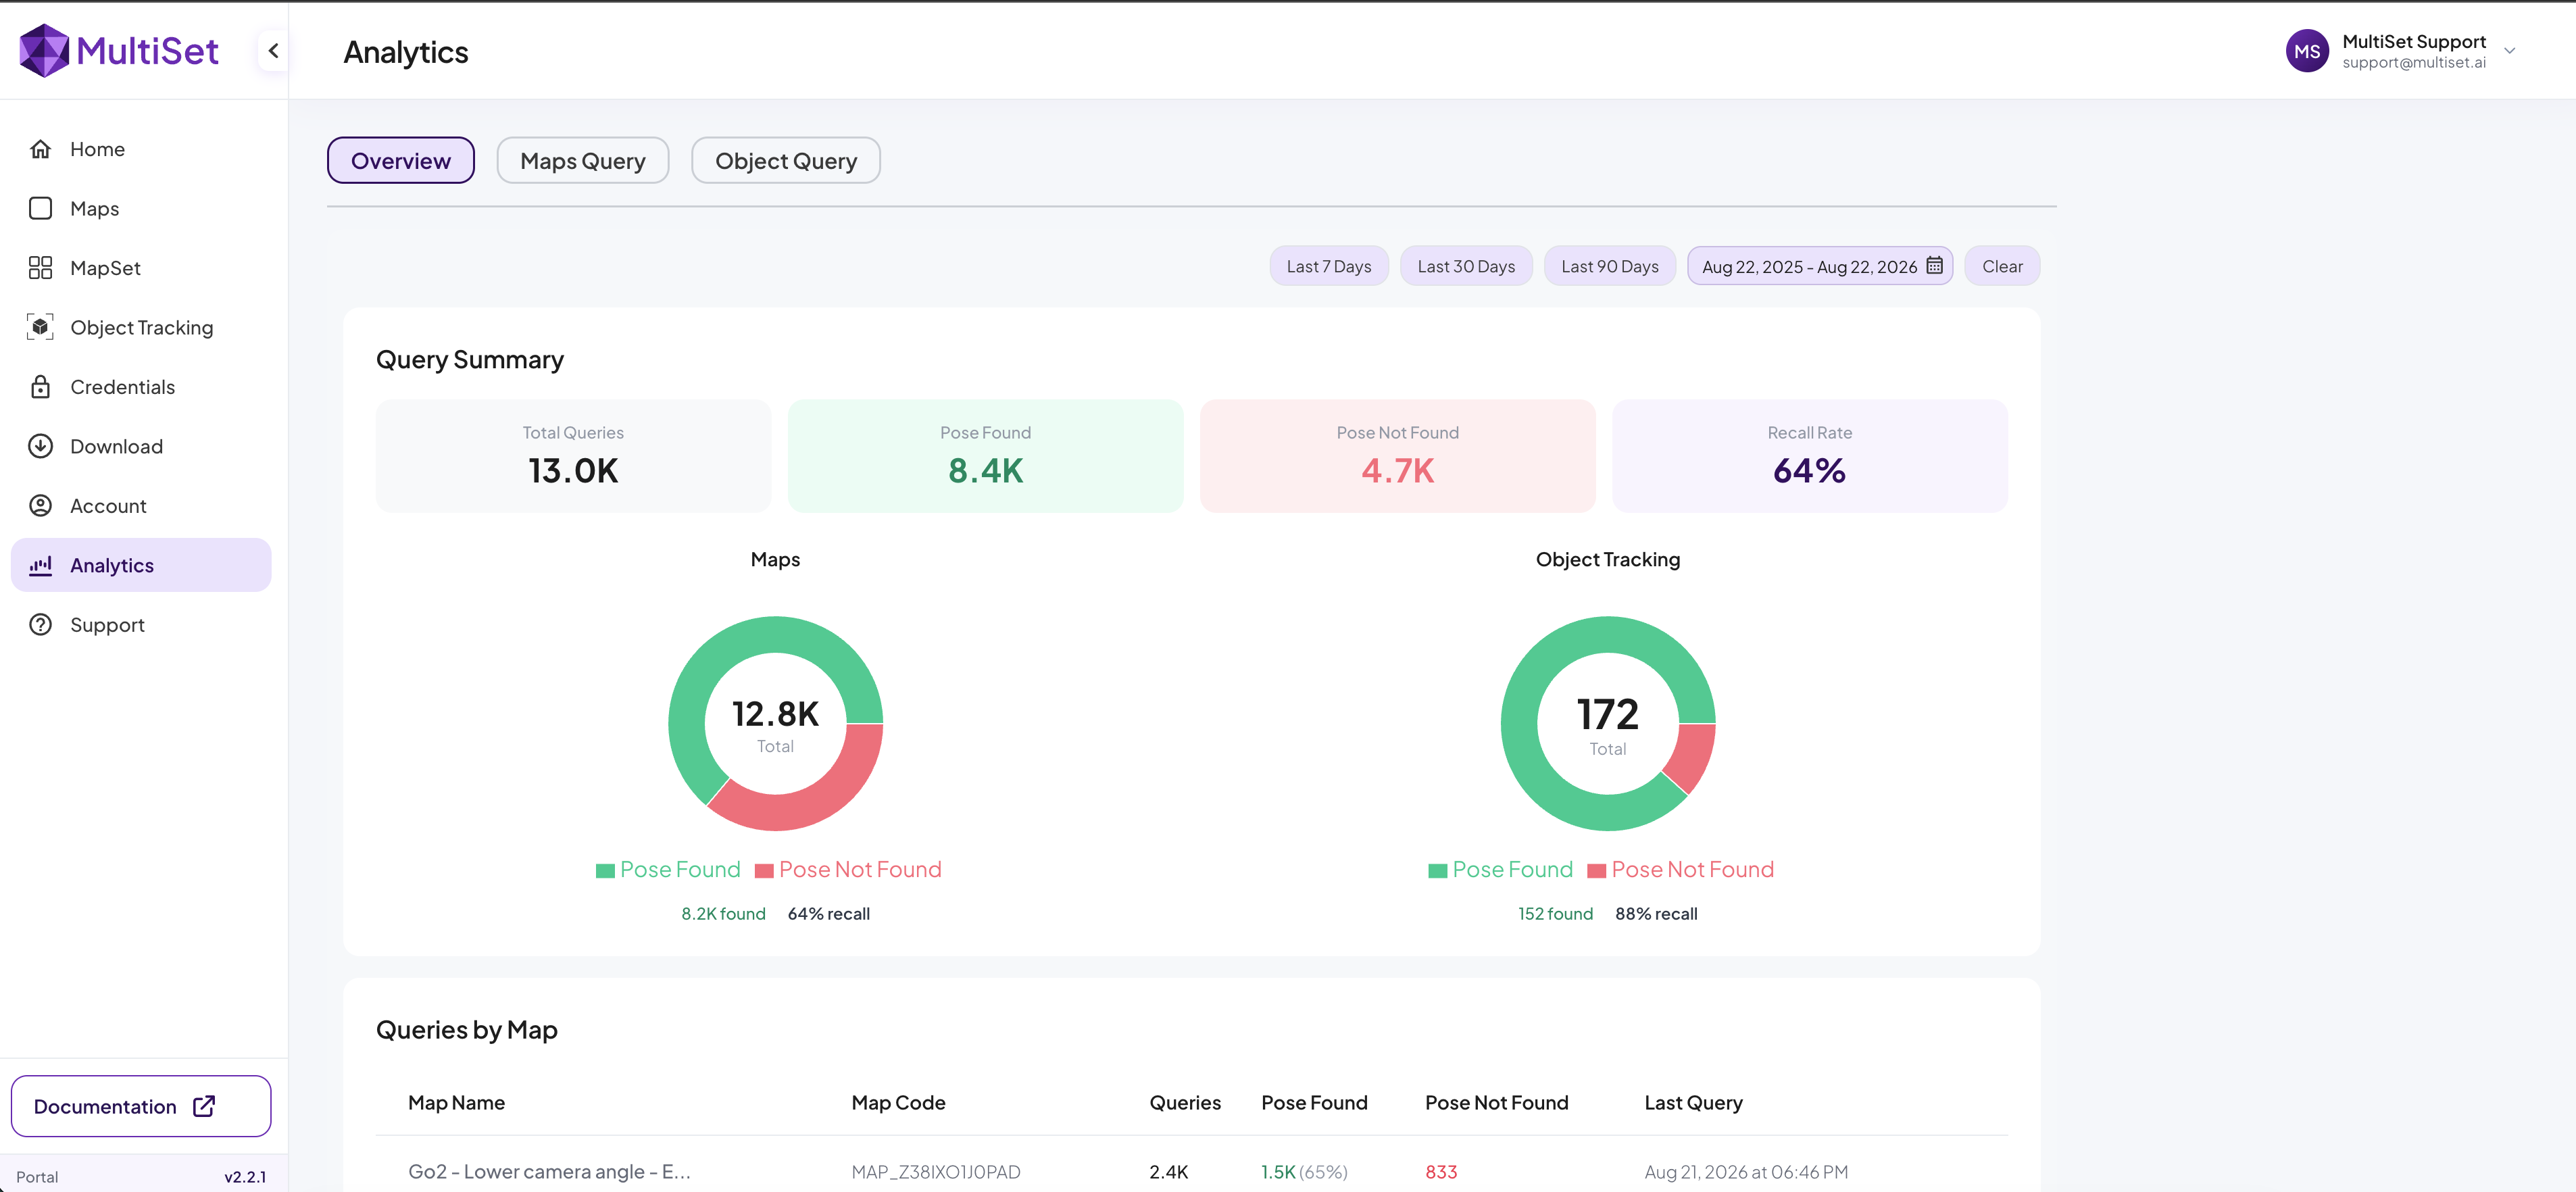Click the external link icon in Documentation

click(x=204, y=1106)
